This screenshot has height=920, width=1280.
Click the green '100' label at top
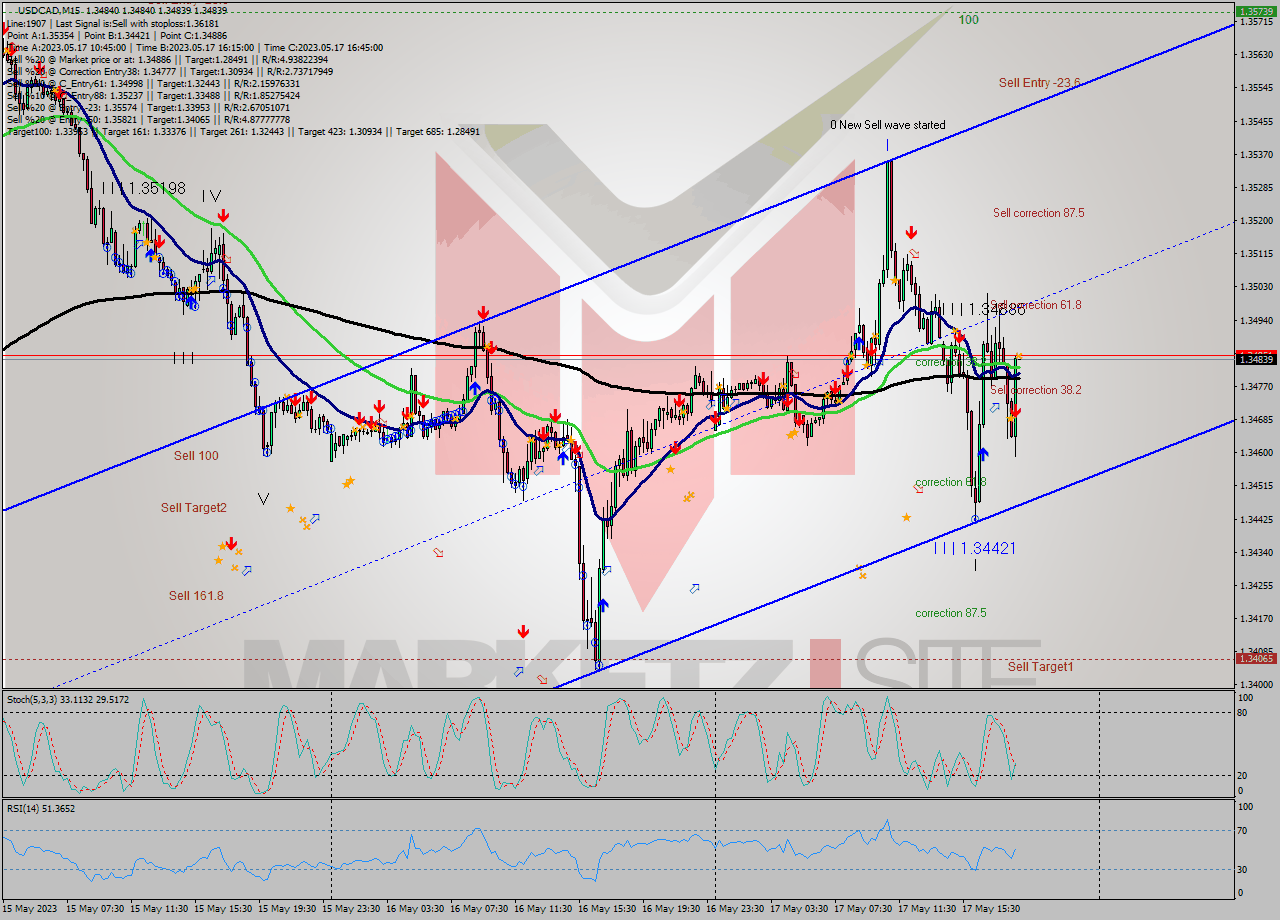(968, 20)
